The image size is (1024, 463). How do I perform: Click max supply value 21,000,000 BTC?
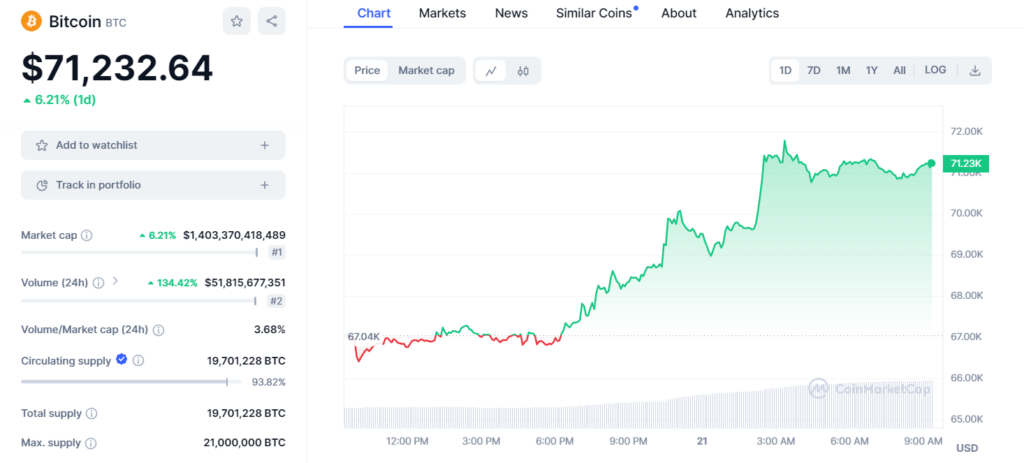244,442
